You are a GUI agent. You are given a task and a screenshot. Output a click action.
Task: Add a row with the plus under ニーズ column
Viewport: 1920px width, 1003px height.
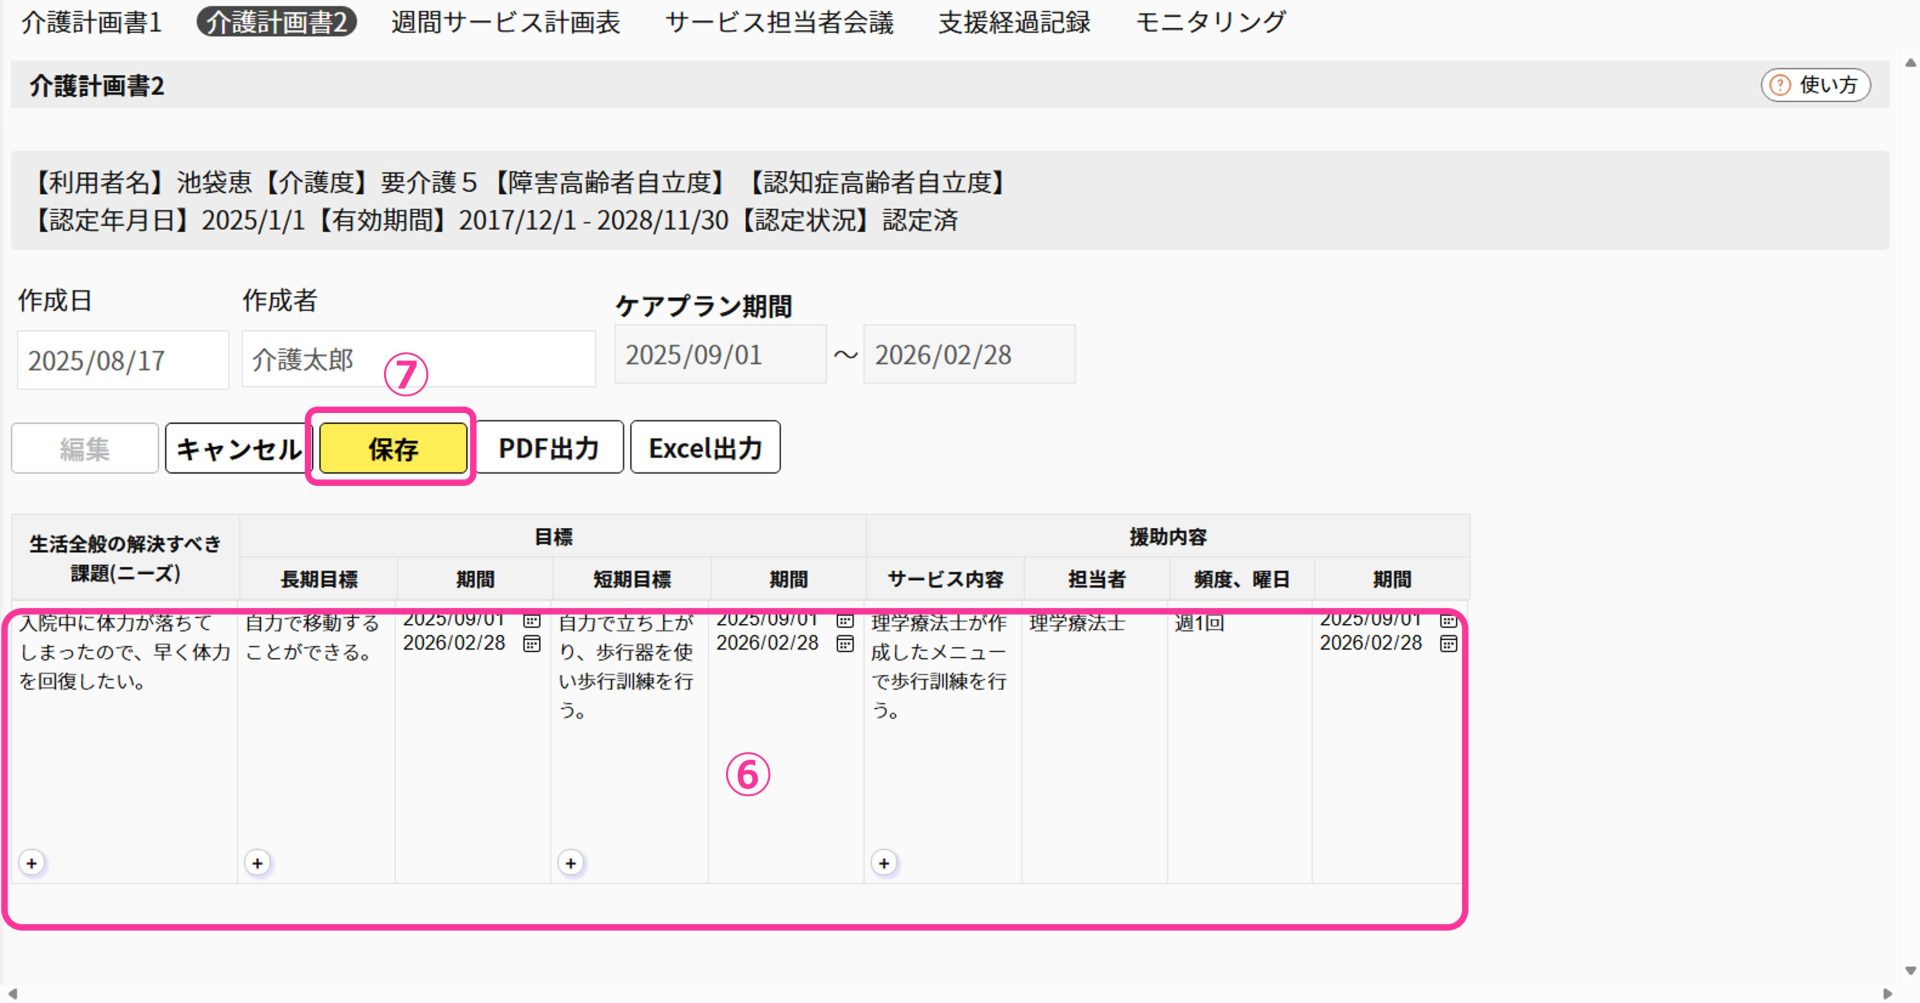tap(32, 863)
